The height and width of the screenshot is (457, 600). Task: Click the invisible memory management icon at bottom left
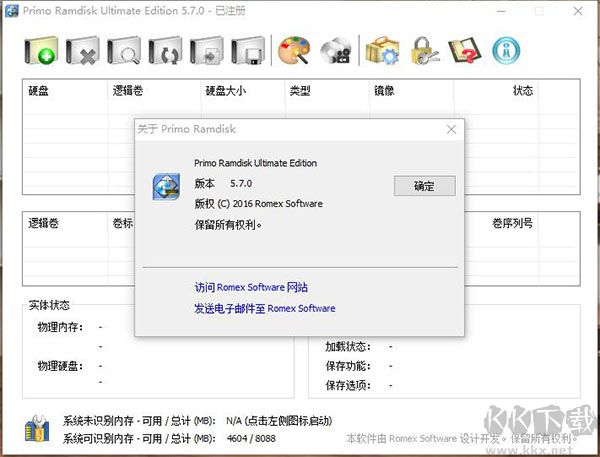pos(39,429)
